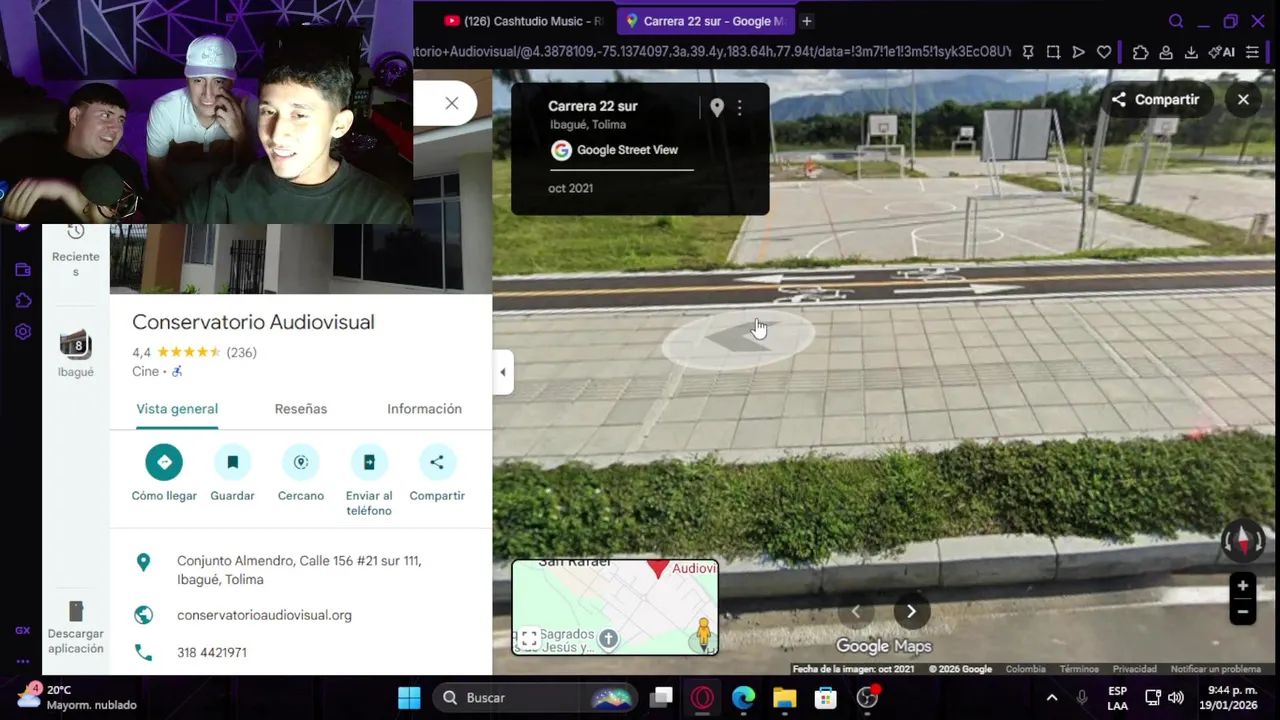Collapse the side panel with the arrow
Screen dimensions: 1280x720
(x=503, y=372)
